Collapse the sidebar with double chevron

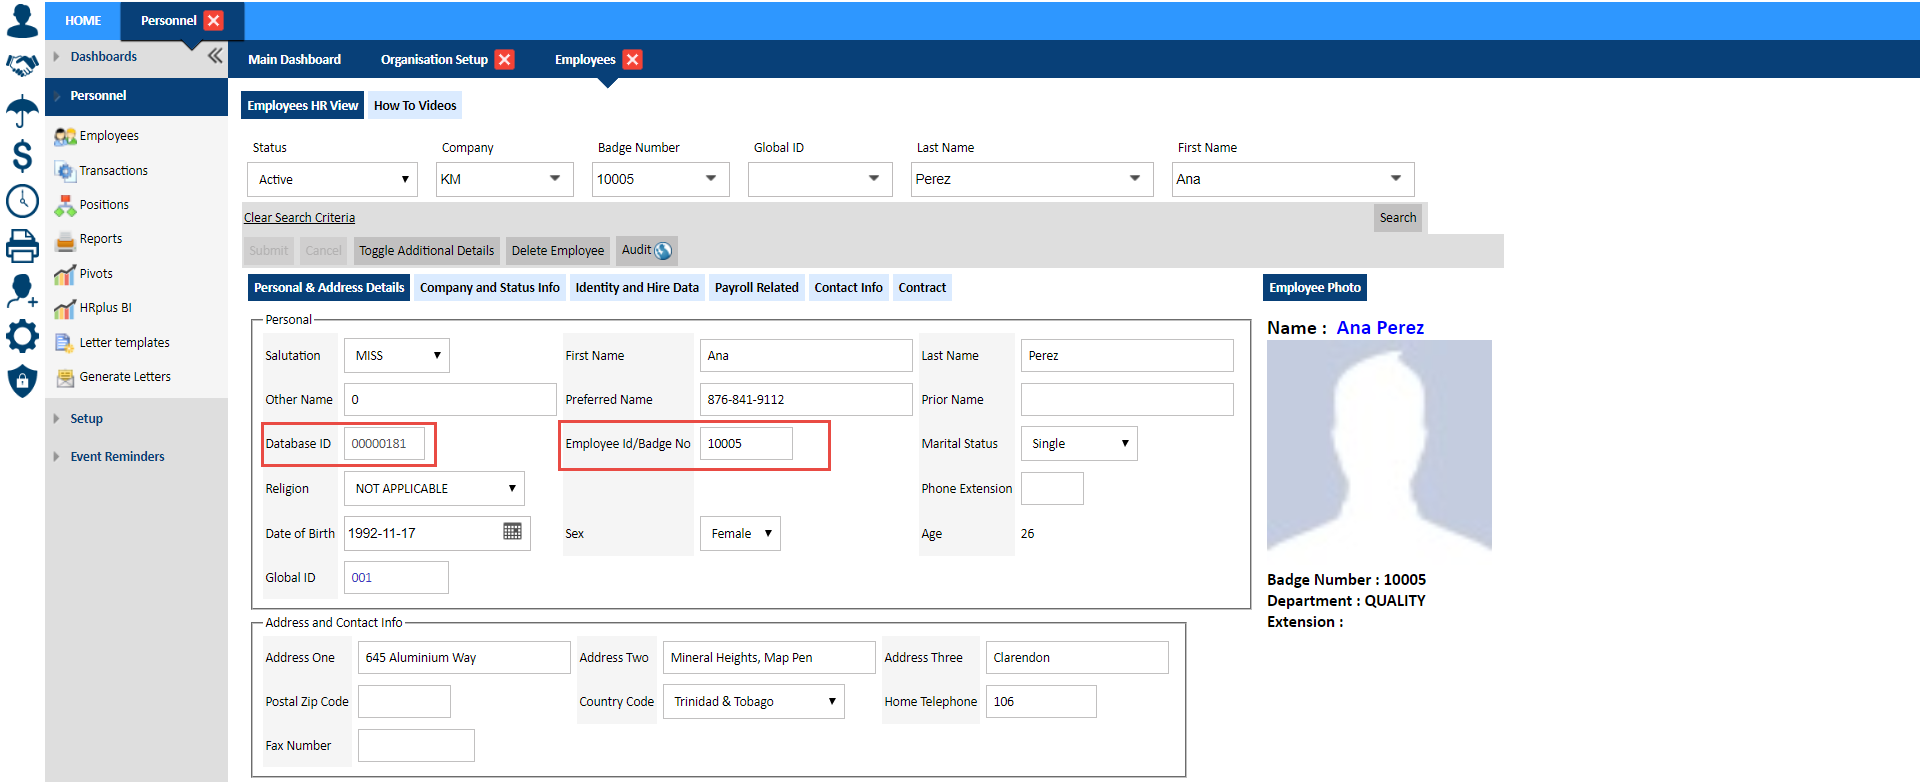coord(215,56)
